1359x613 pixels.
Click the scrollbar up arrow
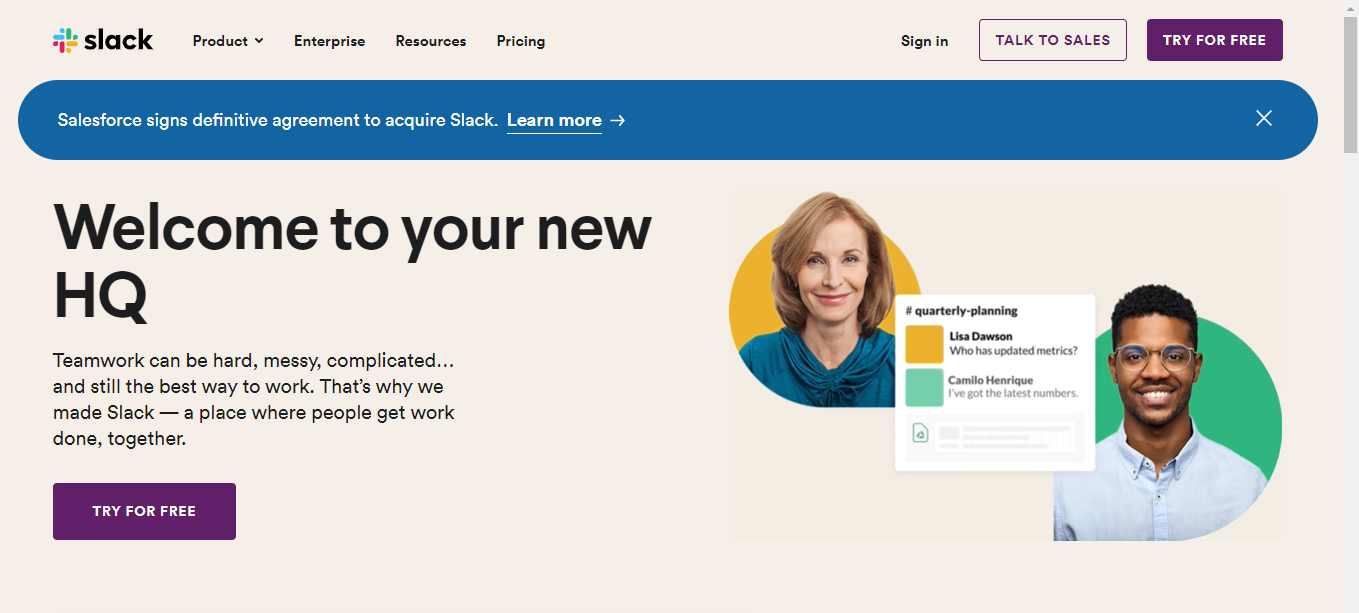coord(1350,8)
